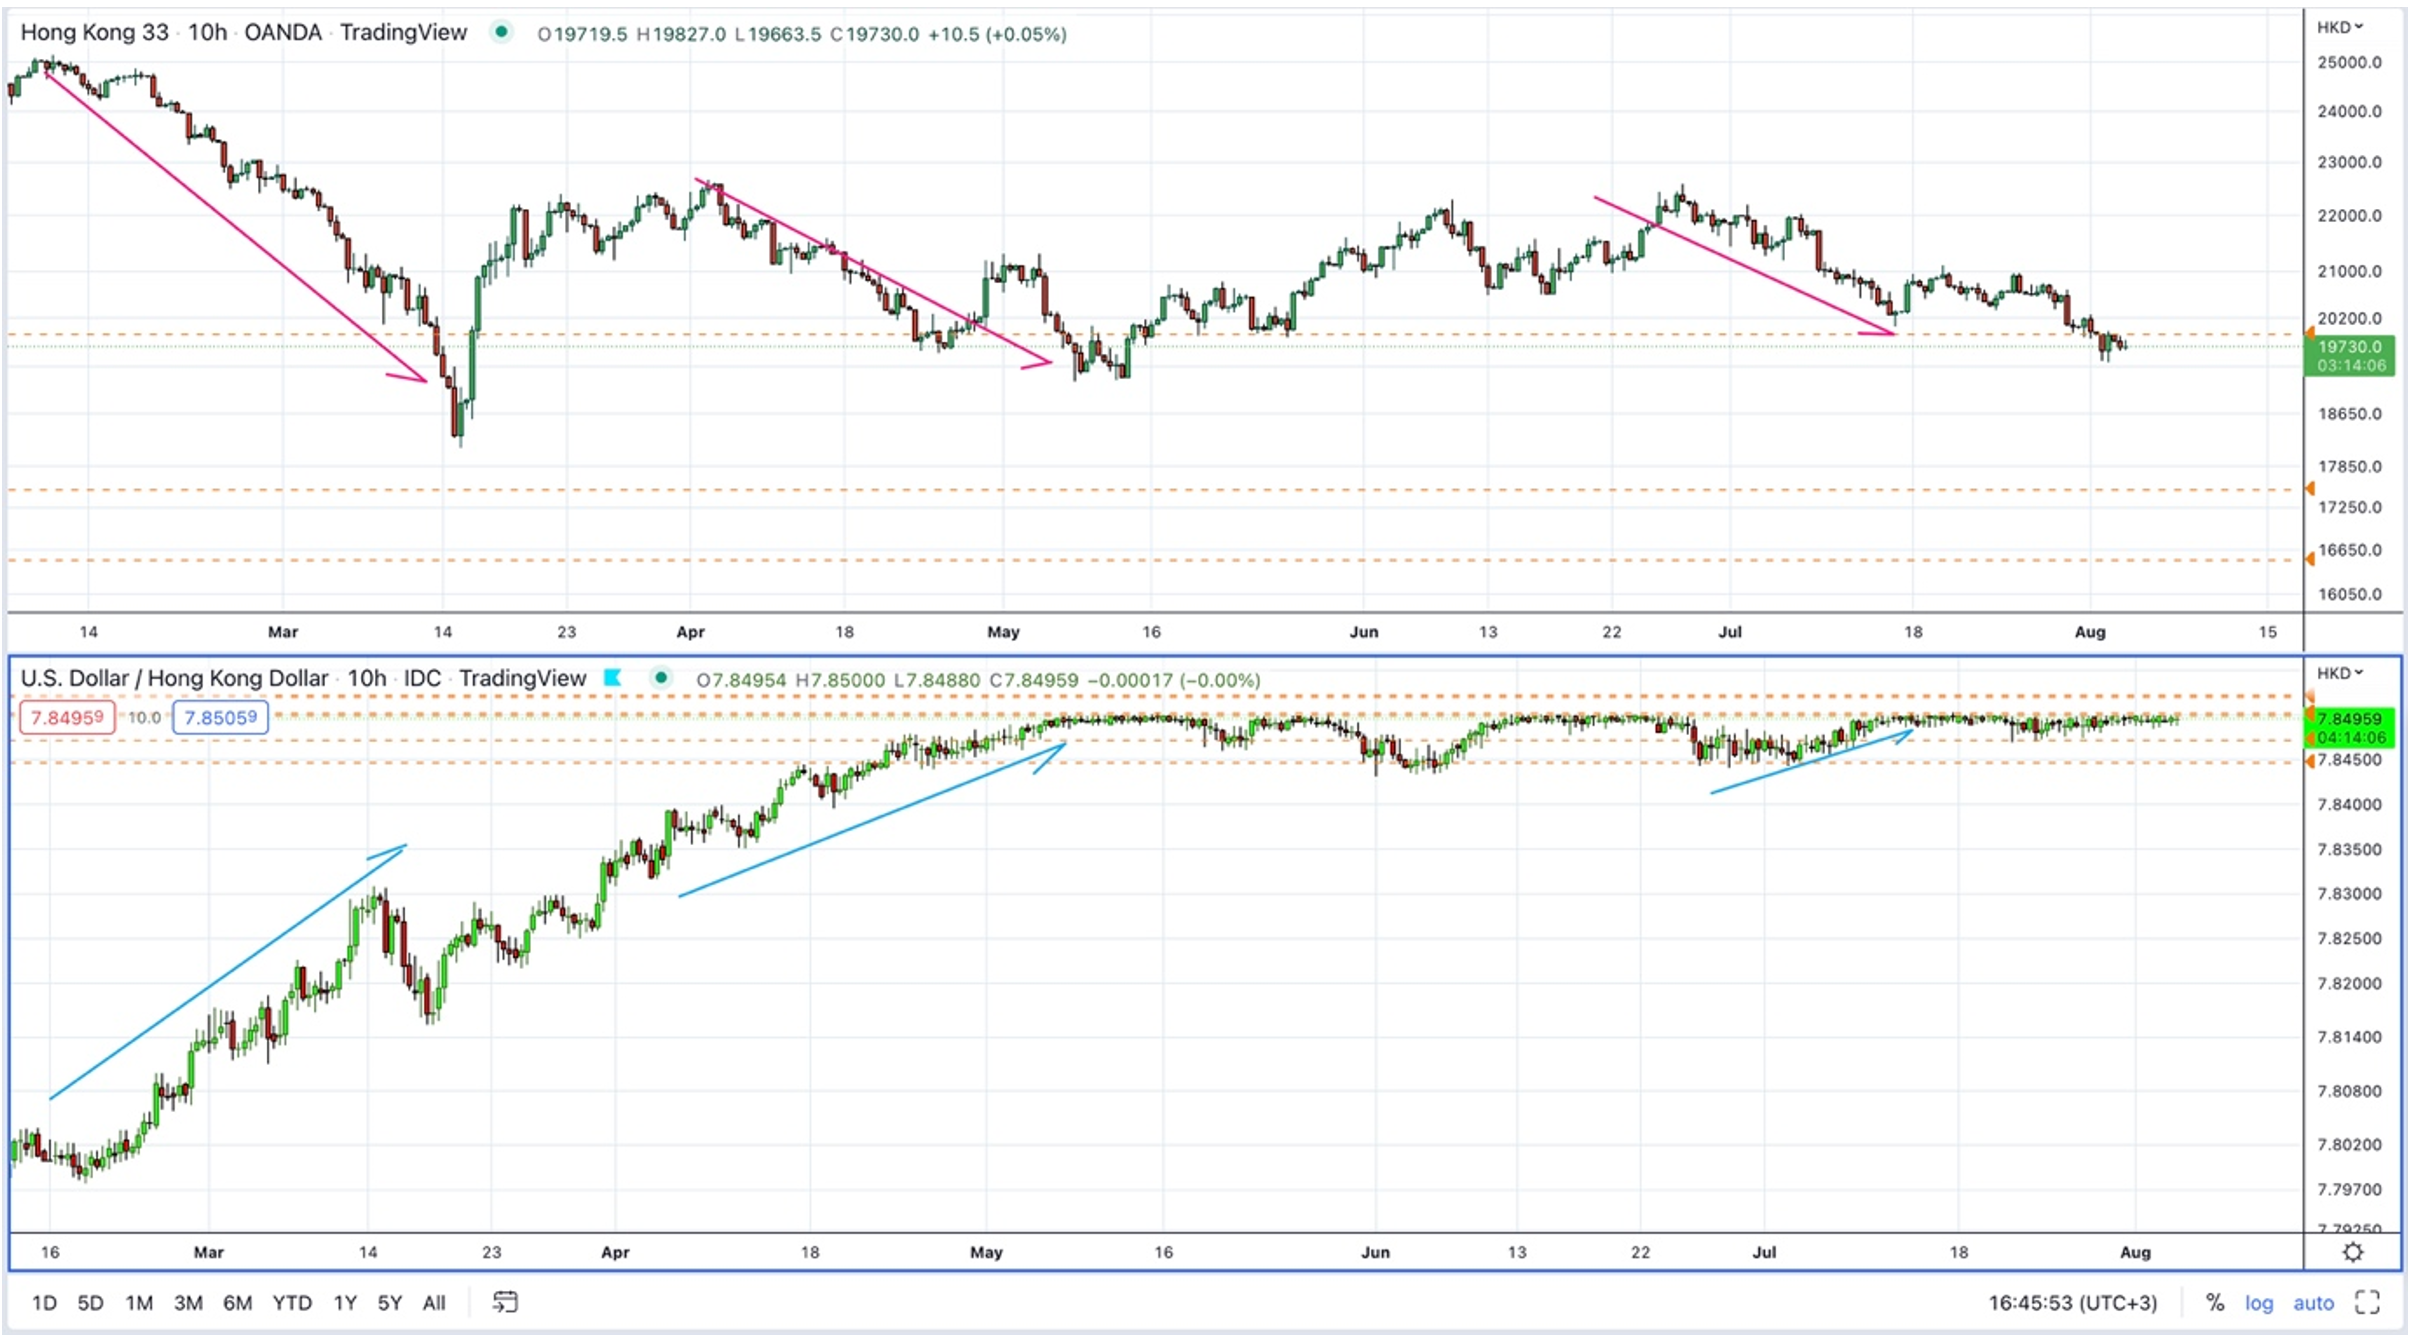This screenshot has width=2415, height=1338.
Task: Click the market status dot in Hong Kong 33 header
Action: pyautogui.click(x=502, y=32)
